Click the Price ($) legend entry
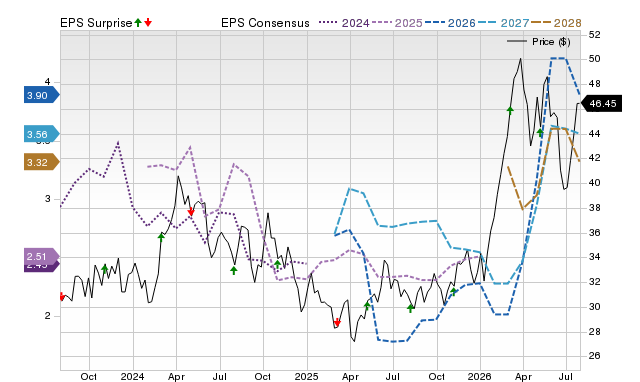 (539, 42)
